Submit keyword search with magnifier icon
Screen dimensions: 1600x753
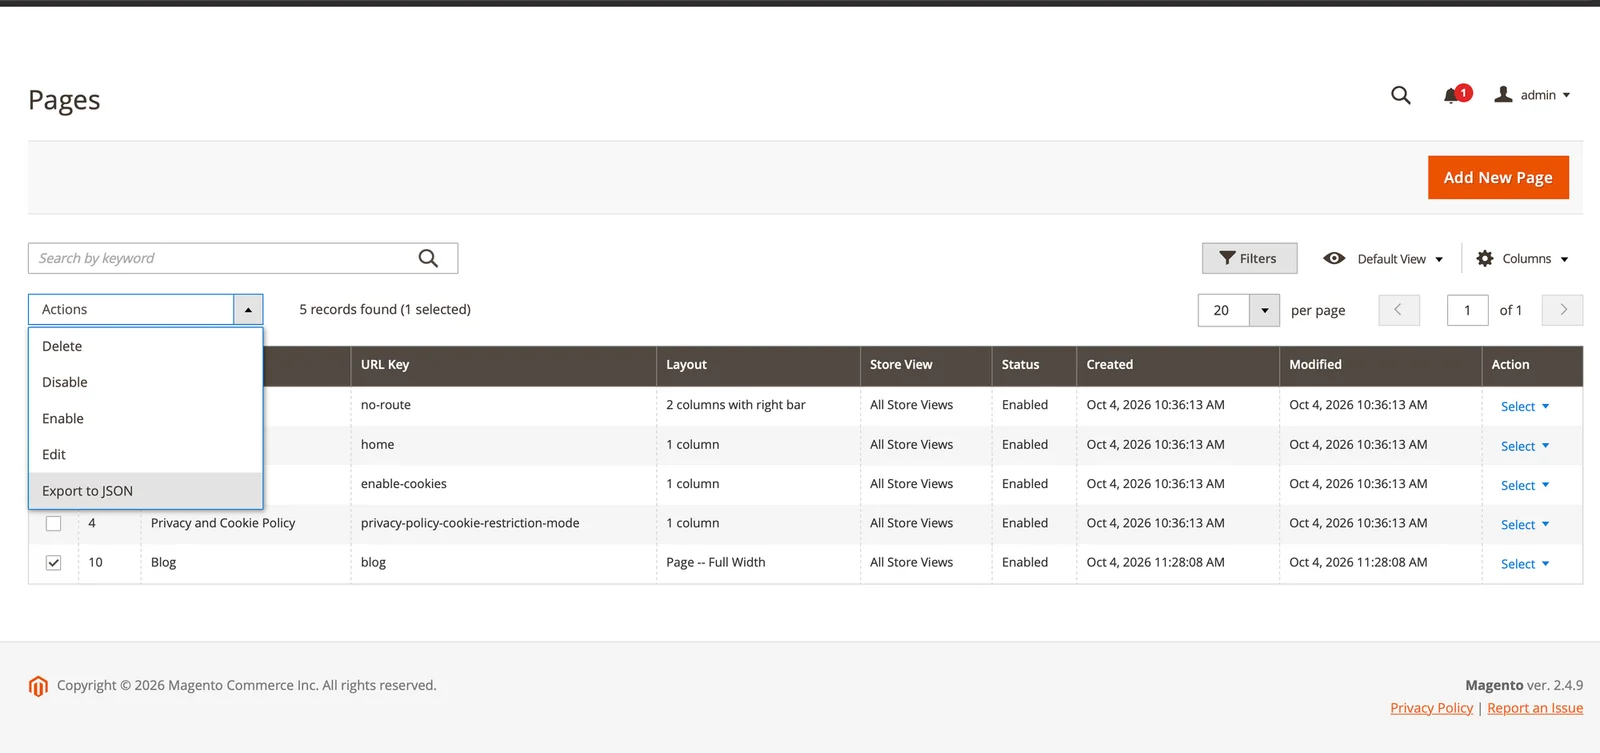[x=428, y=258]
